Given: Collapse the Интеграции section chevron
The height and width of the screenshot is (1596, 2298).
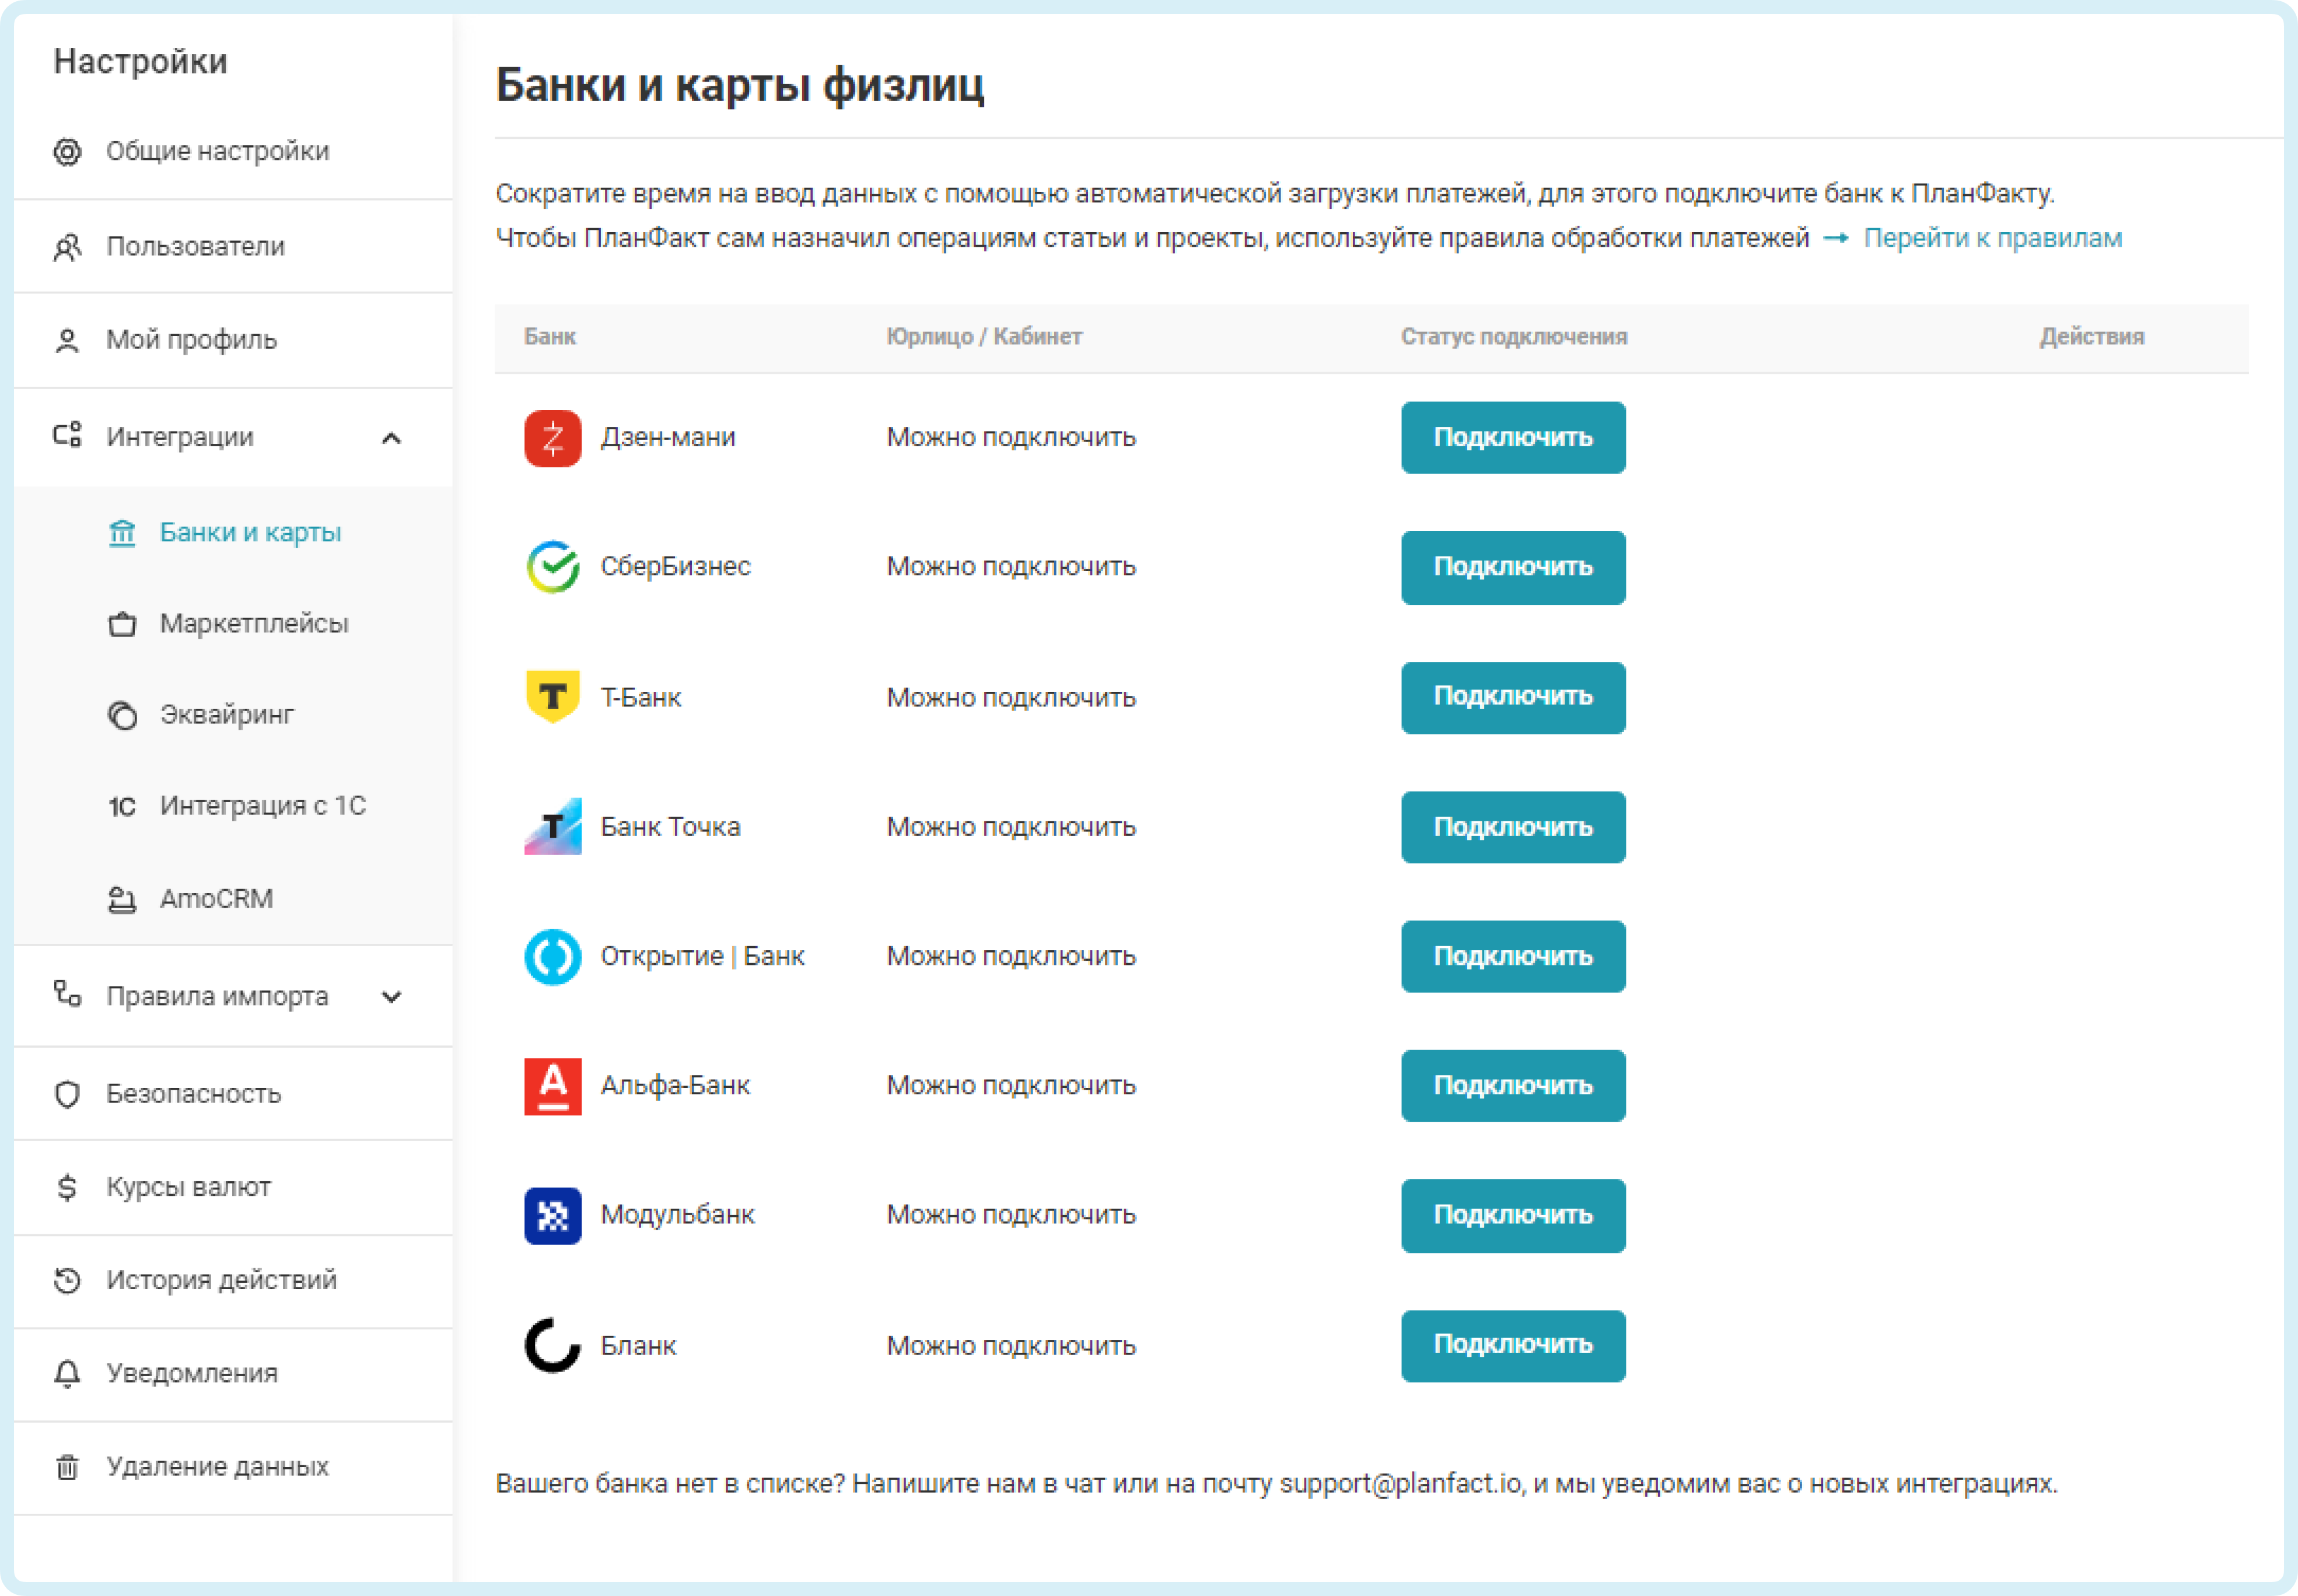Looking at the screenshot, I should tap(392, 438).
